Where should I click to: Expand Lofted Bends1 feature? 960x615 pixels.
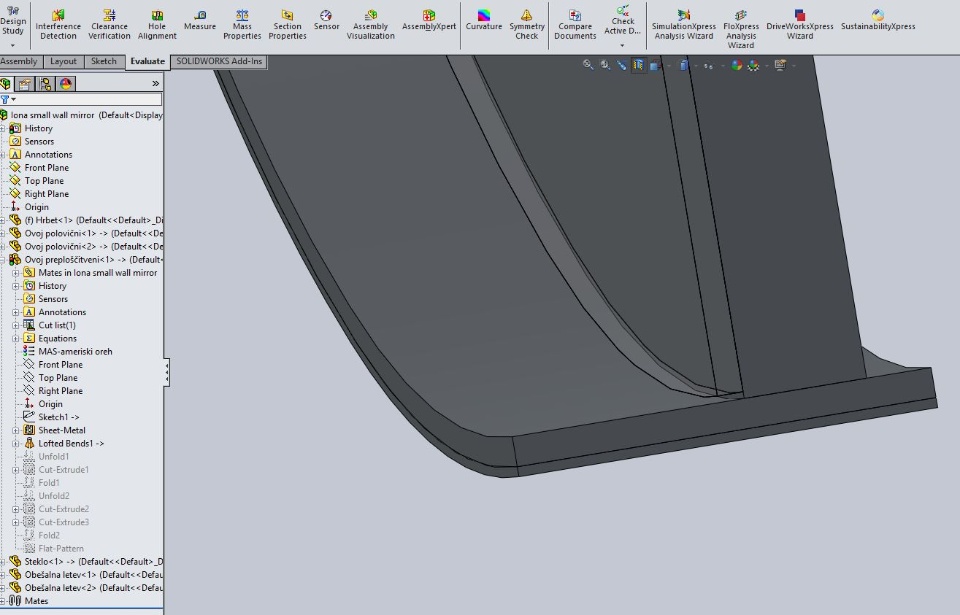(x=16, y=443)
